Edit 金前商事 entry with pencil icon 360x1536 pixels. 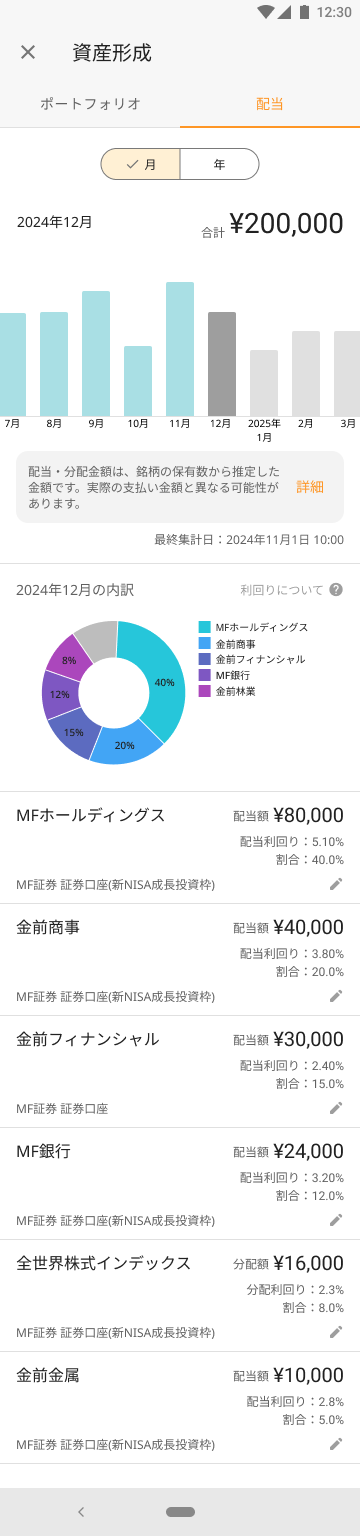click(x=336, y=996)
